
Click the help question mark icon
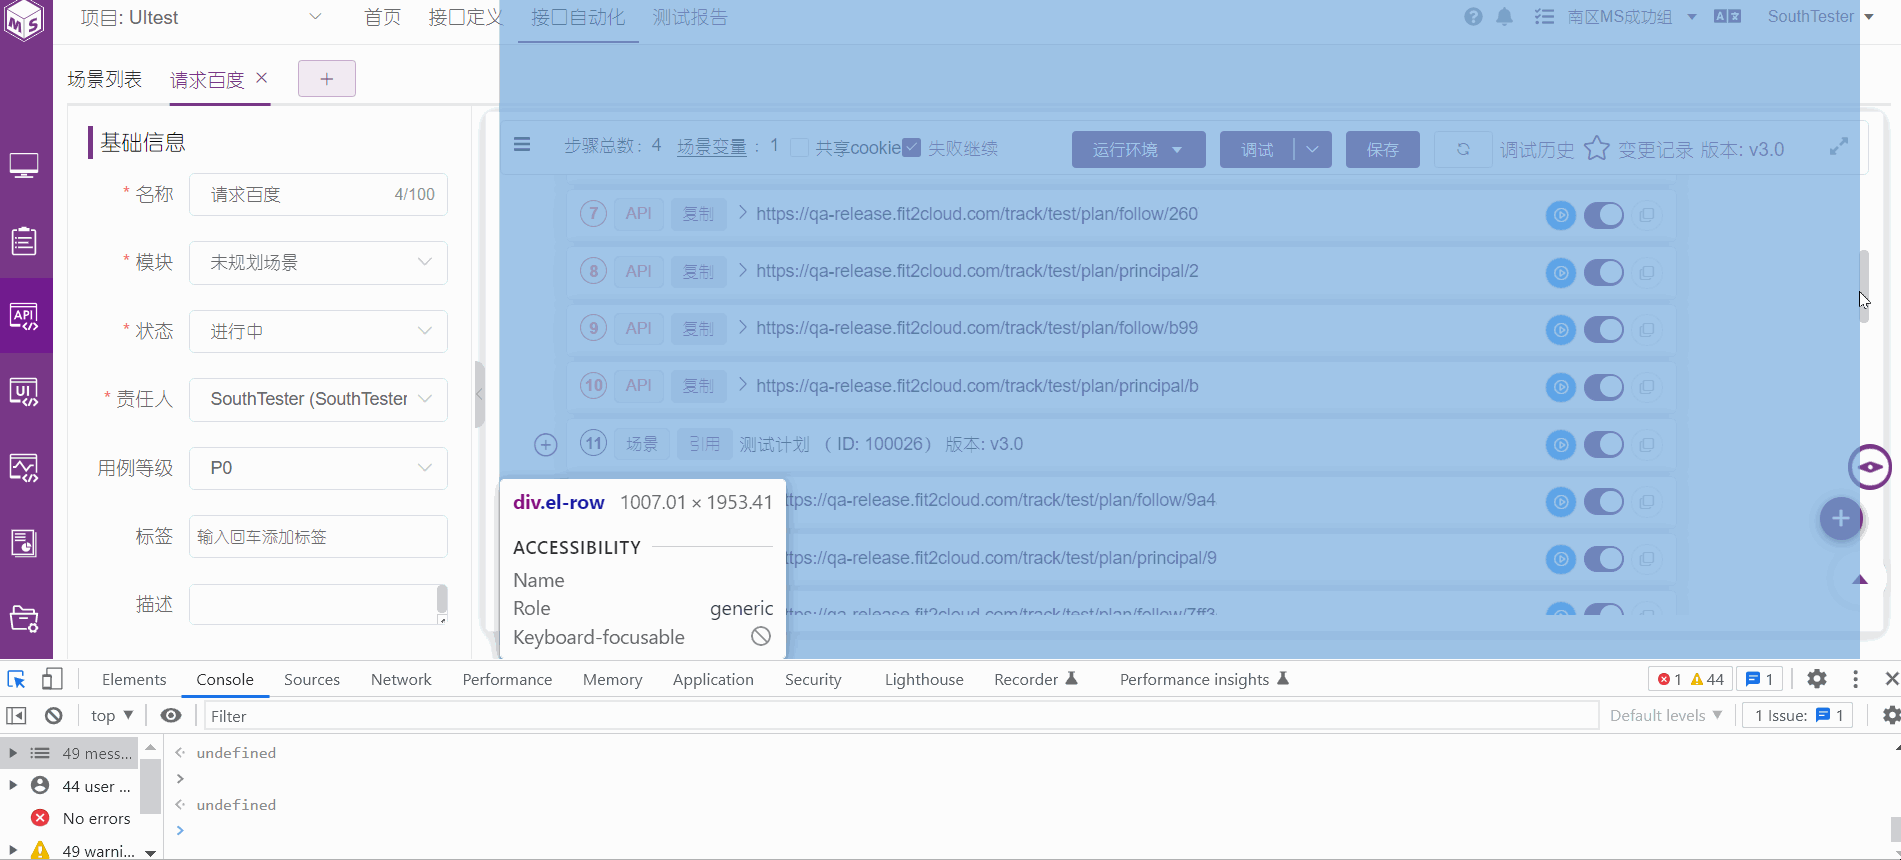pos(1473,17)
